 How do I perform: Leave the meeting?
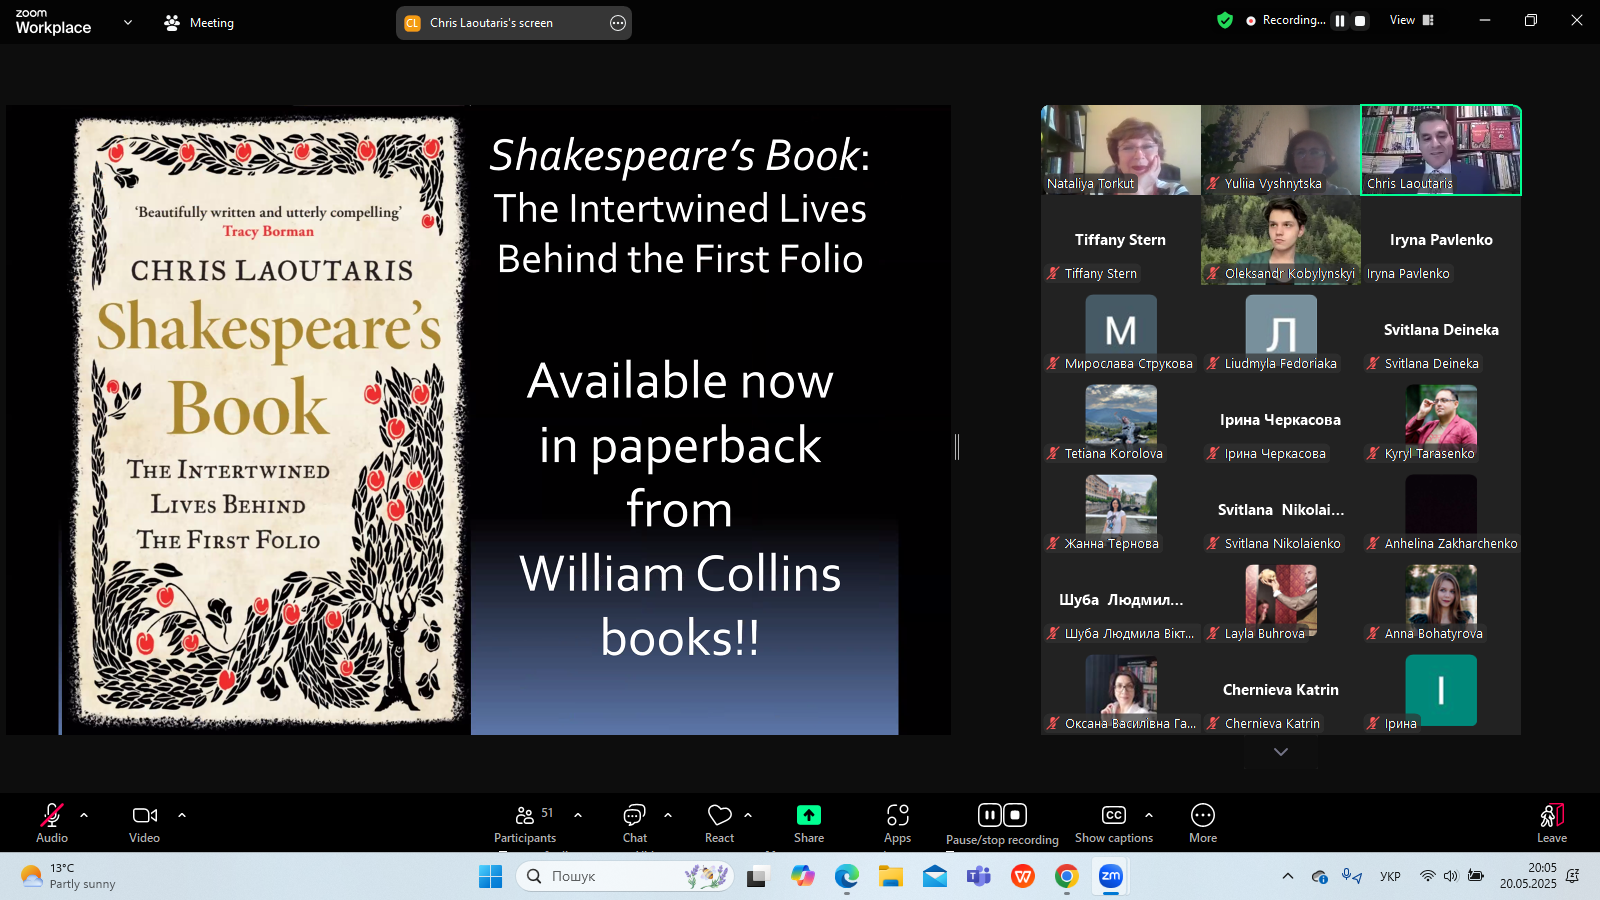[x=1551, y=823]
